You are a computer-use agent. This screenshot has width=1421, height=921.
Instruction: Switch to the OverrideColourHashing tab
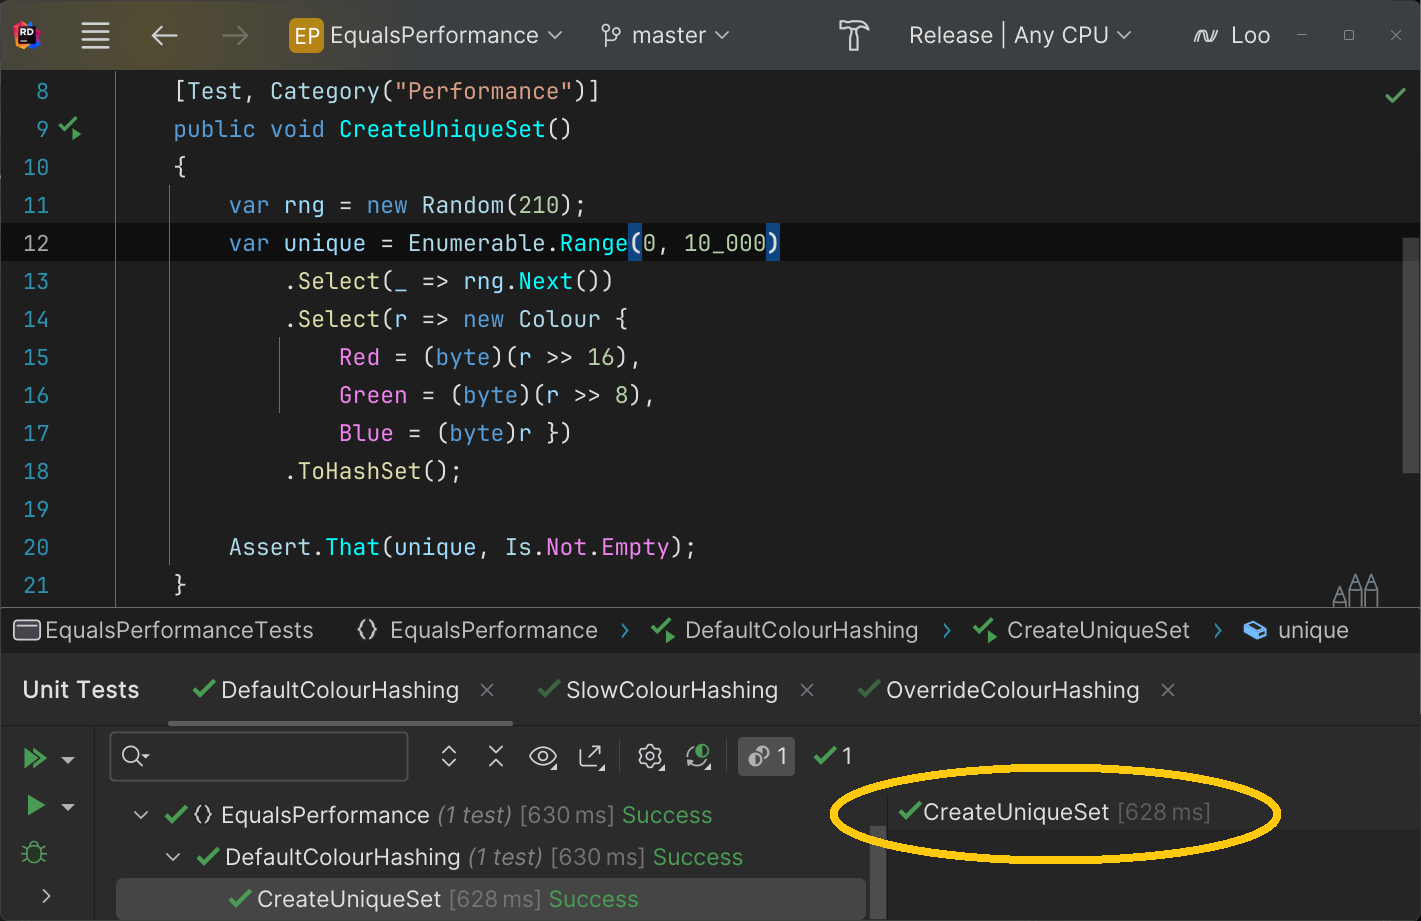click(1011, 690)
